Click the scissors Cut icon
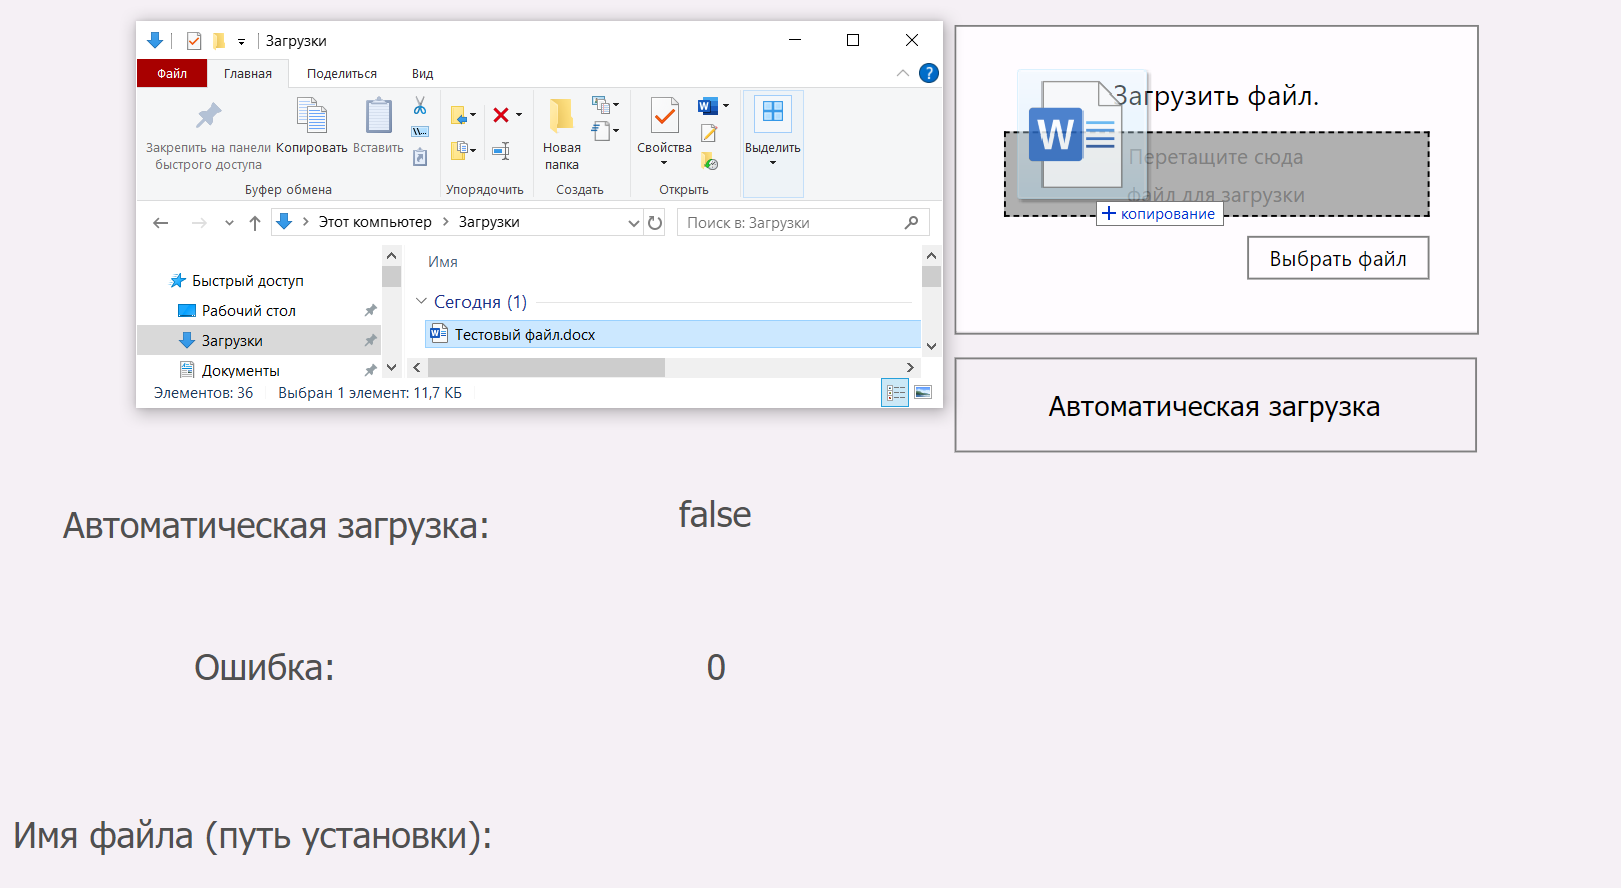Screen dimensions: 1621x888 coord(420,106)
